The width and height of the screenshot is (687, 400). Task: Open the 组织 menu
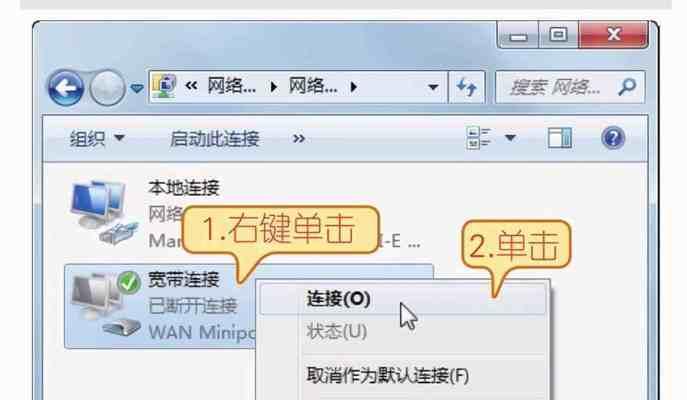(97, 139)
